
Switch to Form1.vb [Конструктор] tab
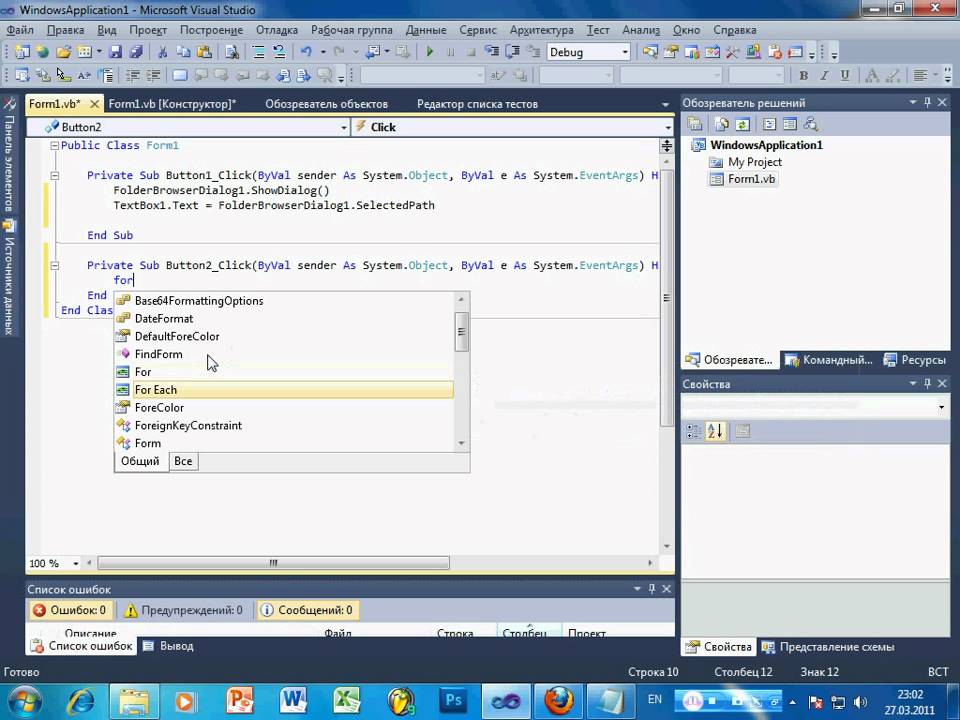172,104
